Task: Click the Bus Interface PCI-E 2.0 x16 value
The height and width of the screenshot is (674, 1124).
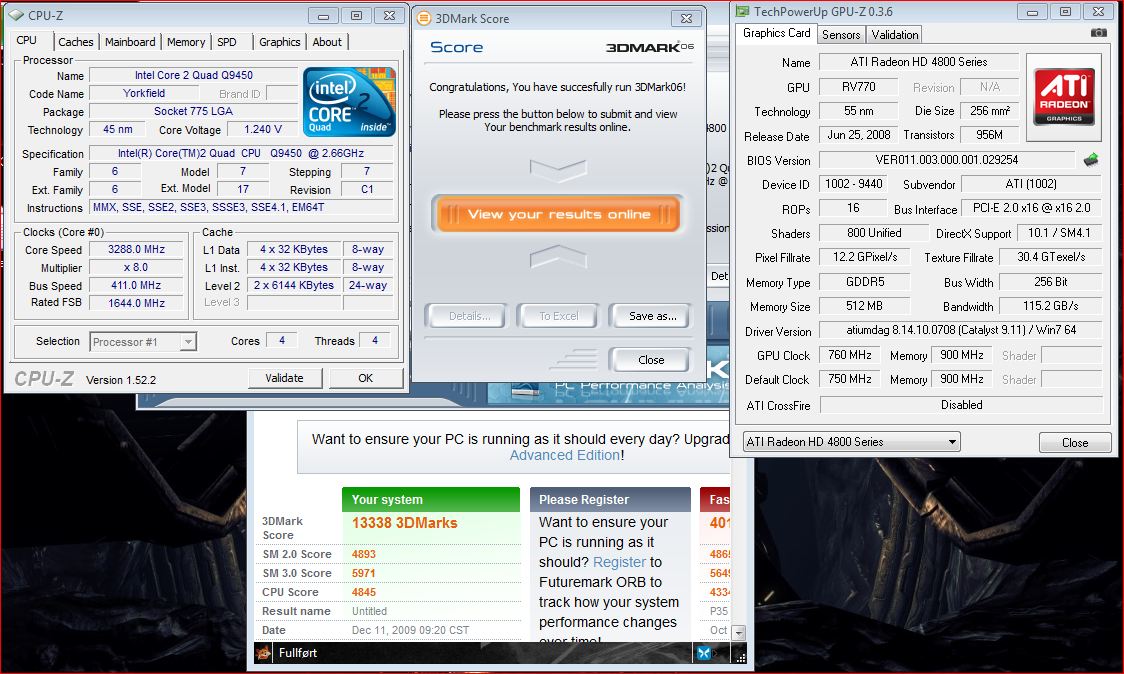Action: point(1032,208)
